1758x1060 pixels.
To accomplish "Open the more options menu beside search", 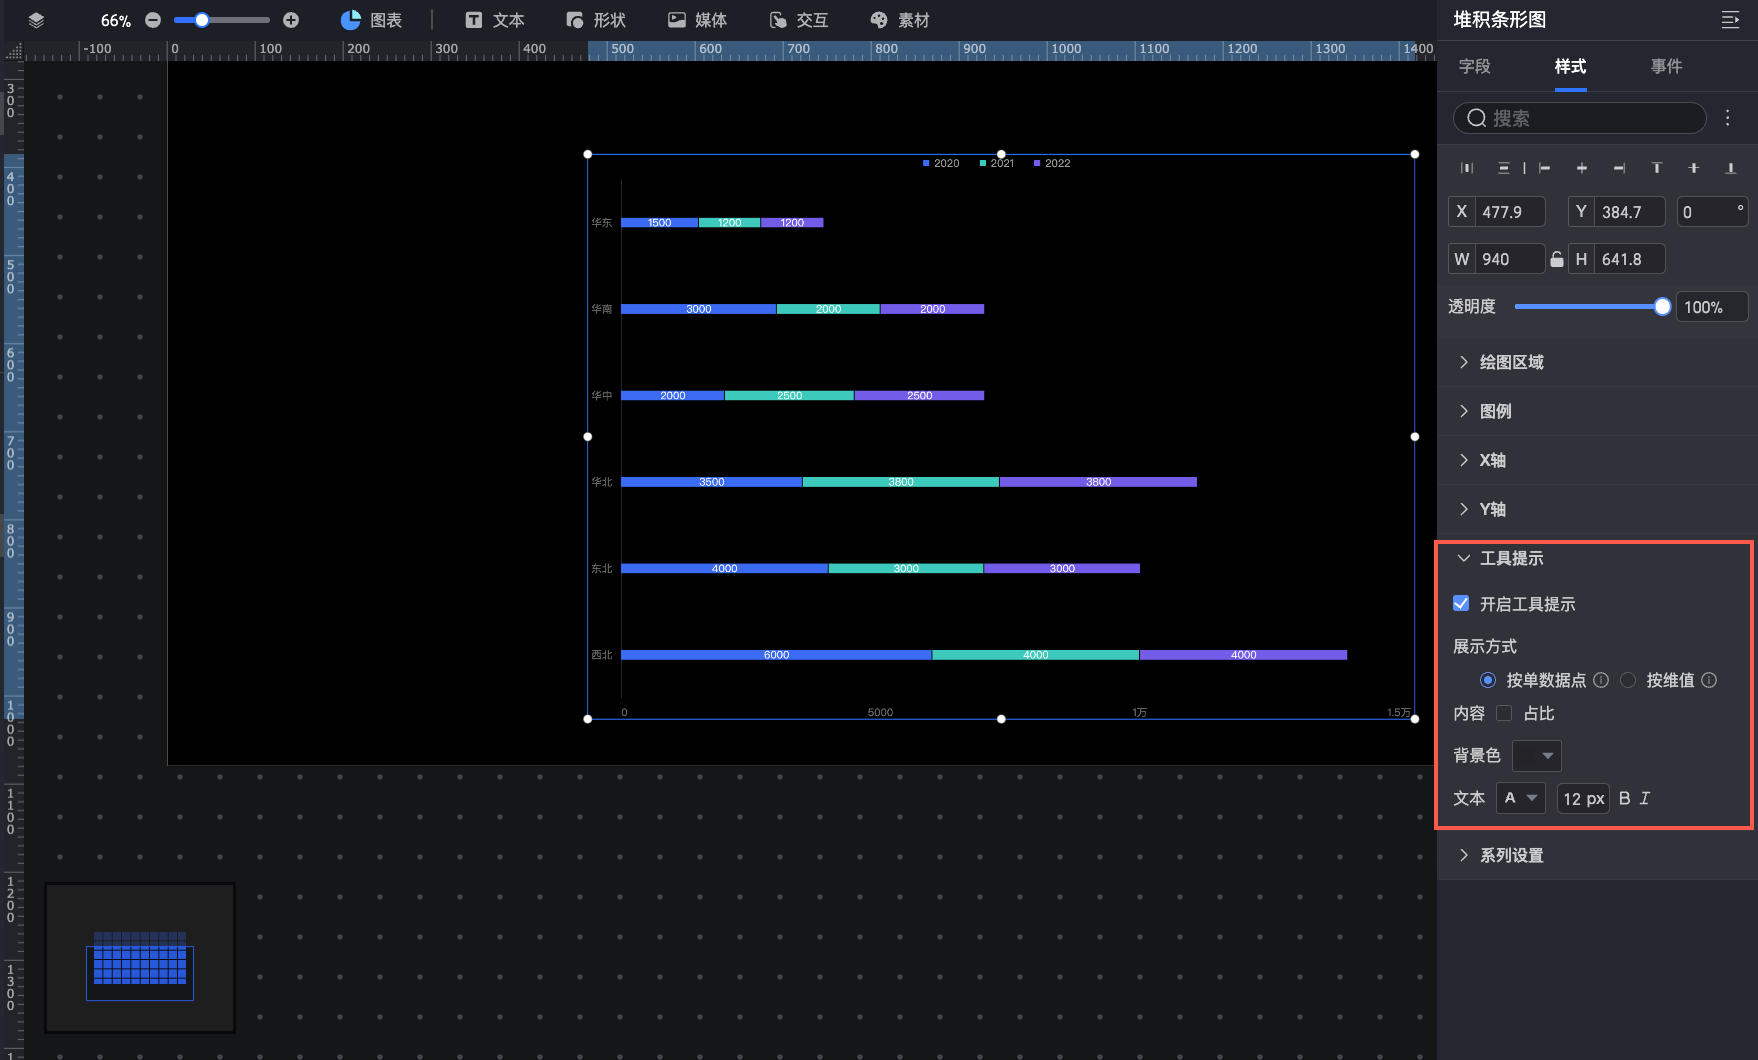I will (x=1727, y=118).
